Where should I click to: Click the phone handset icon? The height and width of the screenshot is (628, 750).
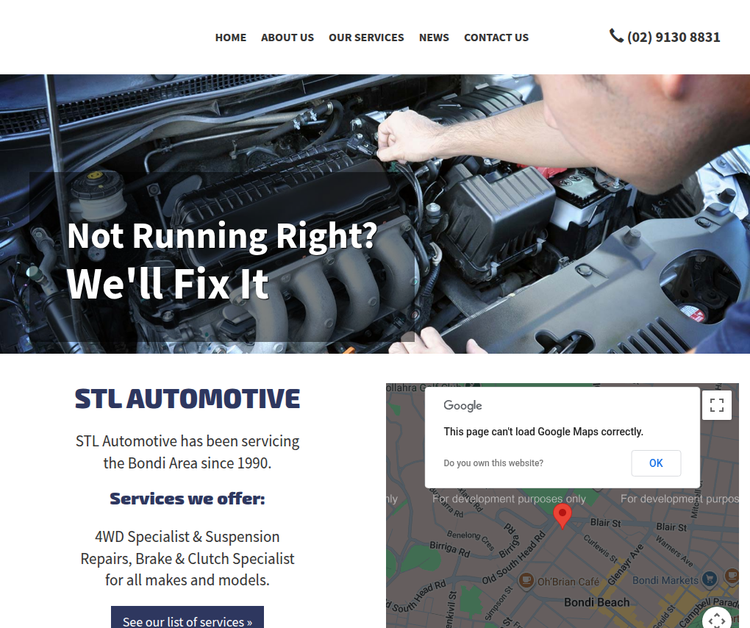click(616, 36)
